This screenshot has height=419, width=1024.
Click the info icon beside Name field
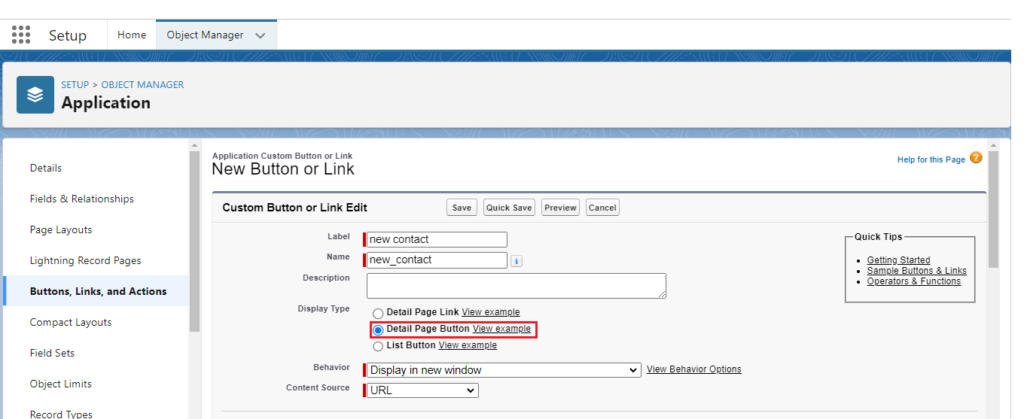pyautogui.click(x=517, y=261)
